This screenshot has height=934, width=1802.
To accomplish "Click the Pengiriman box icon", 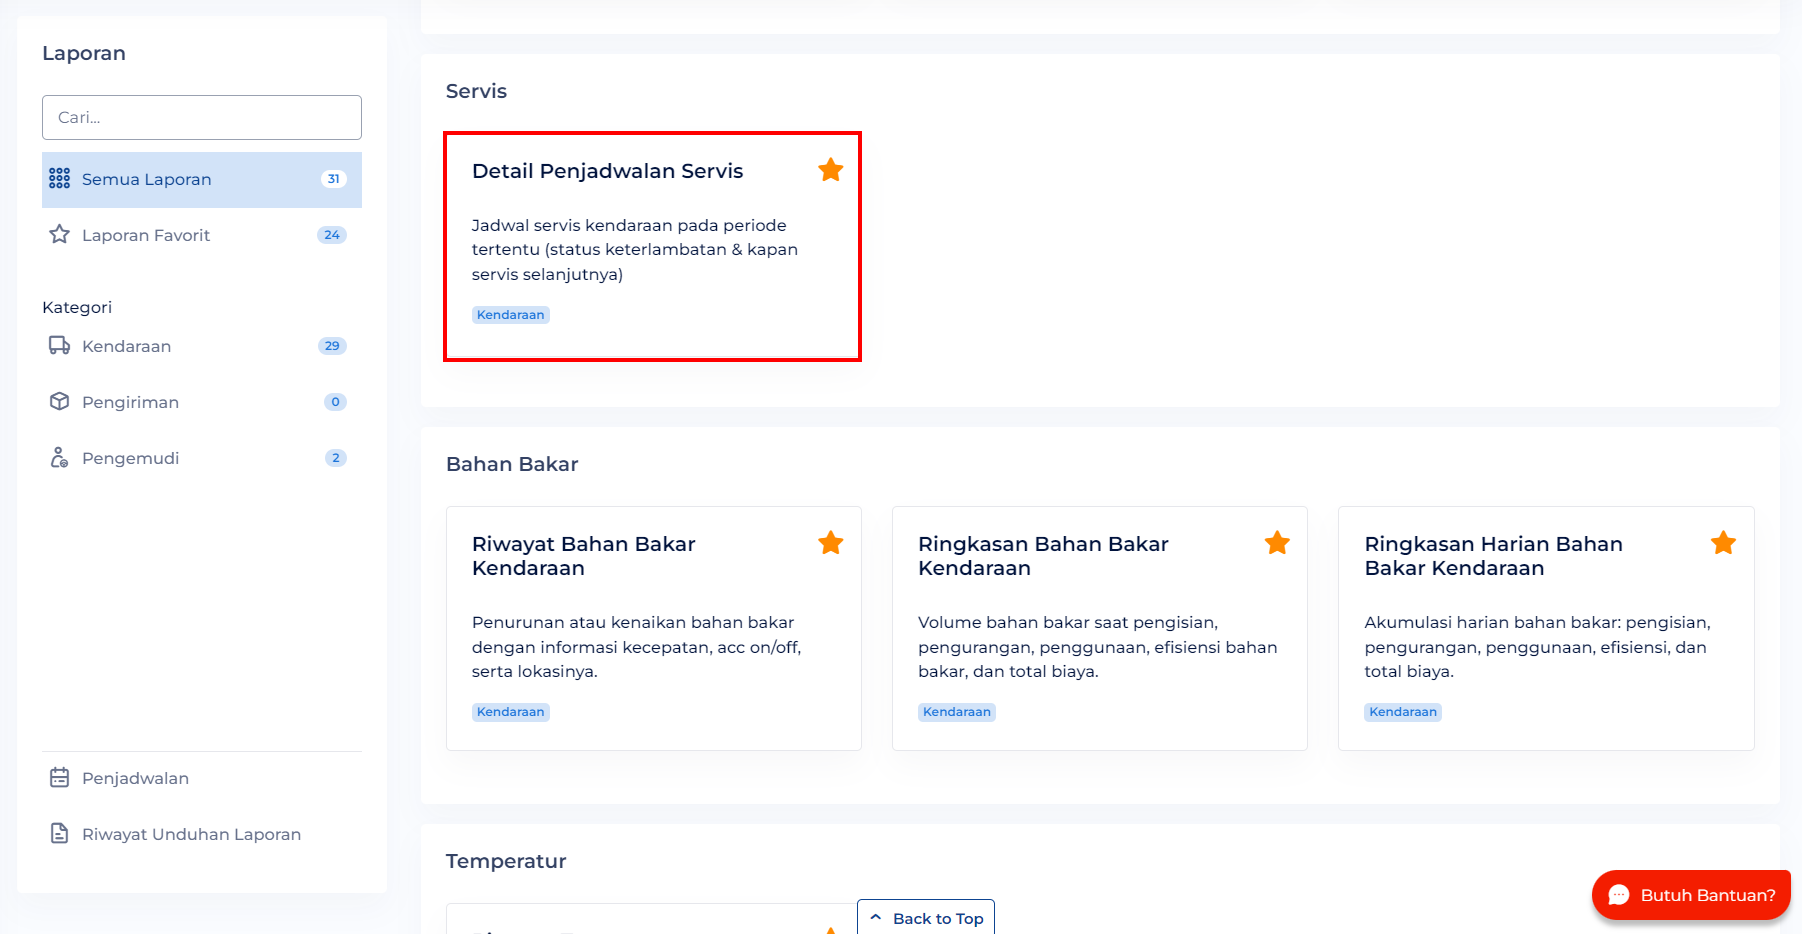I will 60,402.
